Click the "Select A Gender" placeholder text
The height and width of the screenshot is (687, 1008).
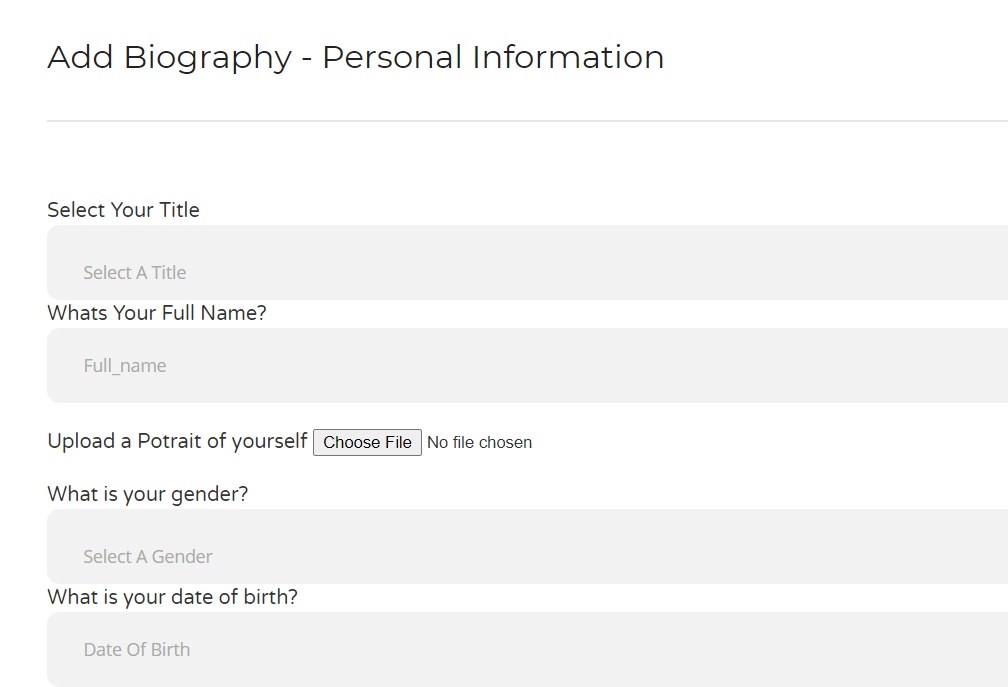[148, 557]
